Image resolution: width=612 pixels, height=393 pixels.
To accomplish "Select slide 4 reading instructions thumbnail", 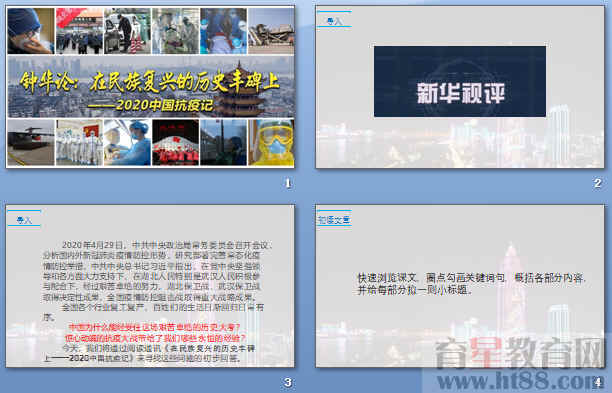I will point(460,286).
